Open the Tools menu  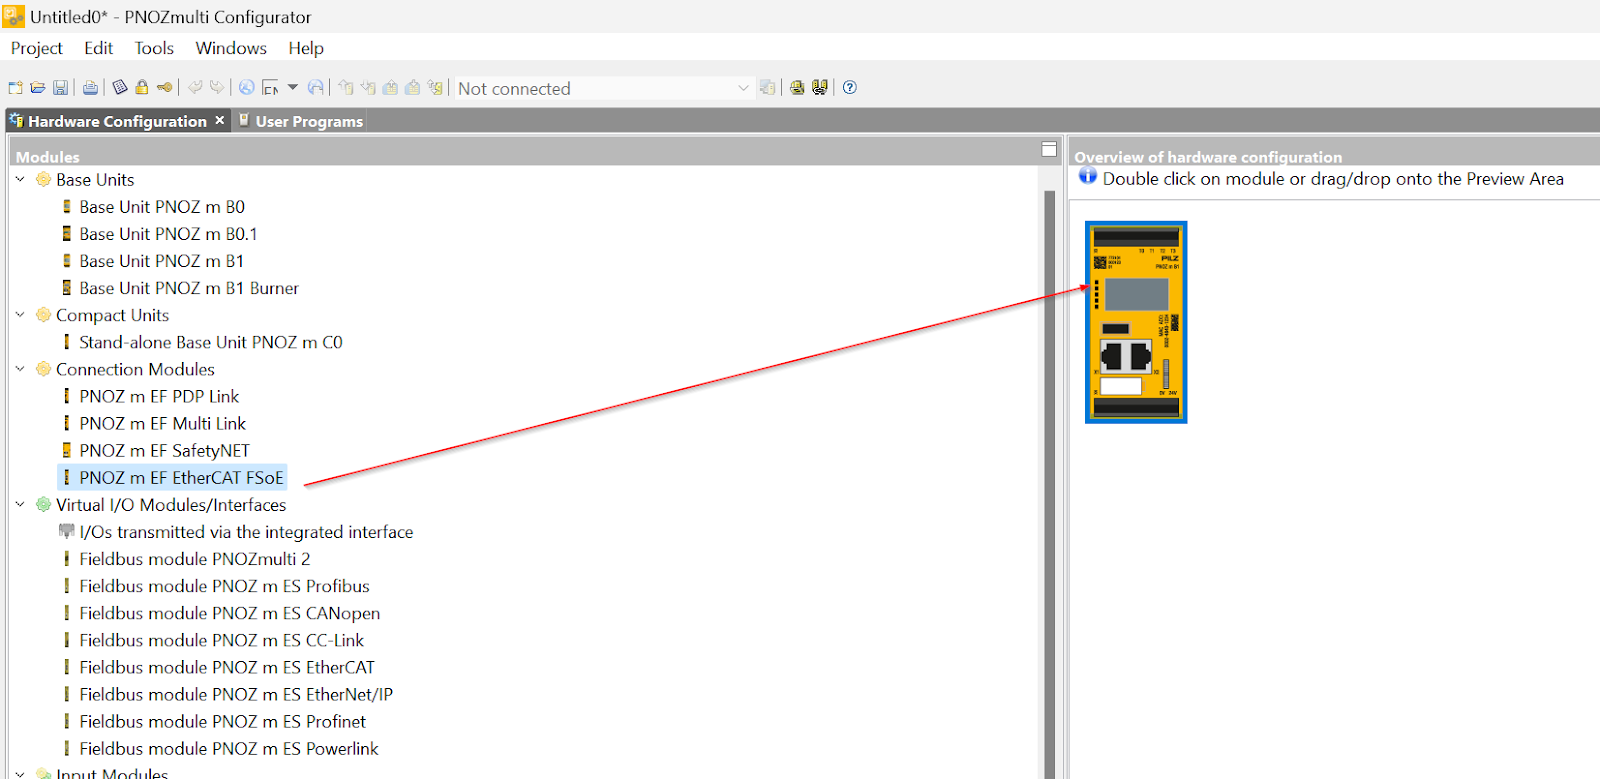[154, 48]
